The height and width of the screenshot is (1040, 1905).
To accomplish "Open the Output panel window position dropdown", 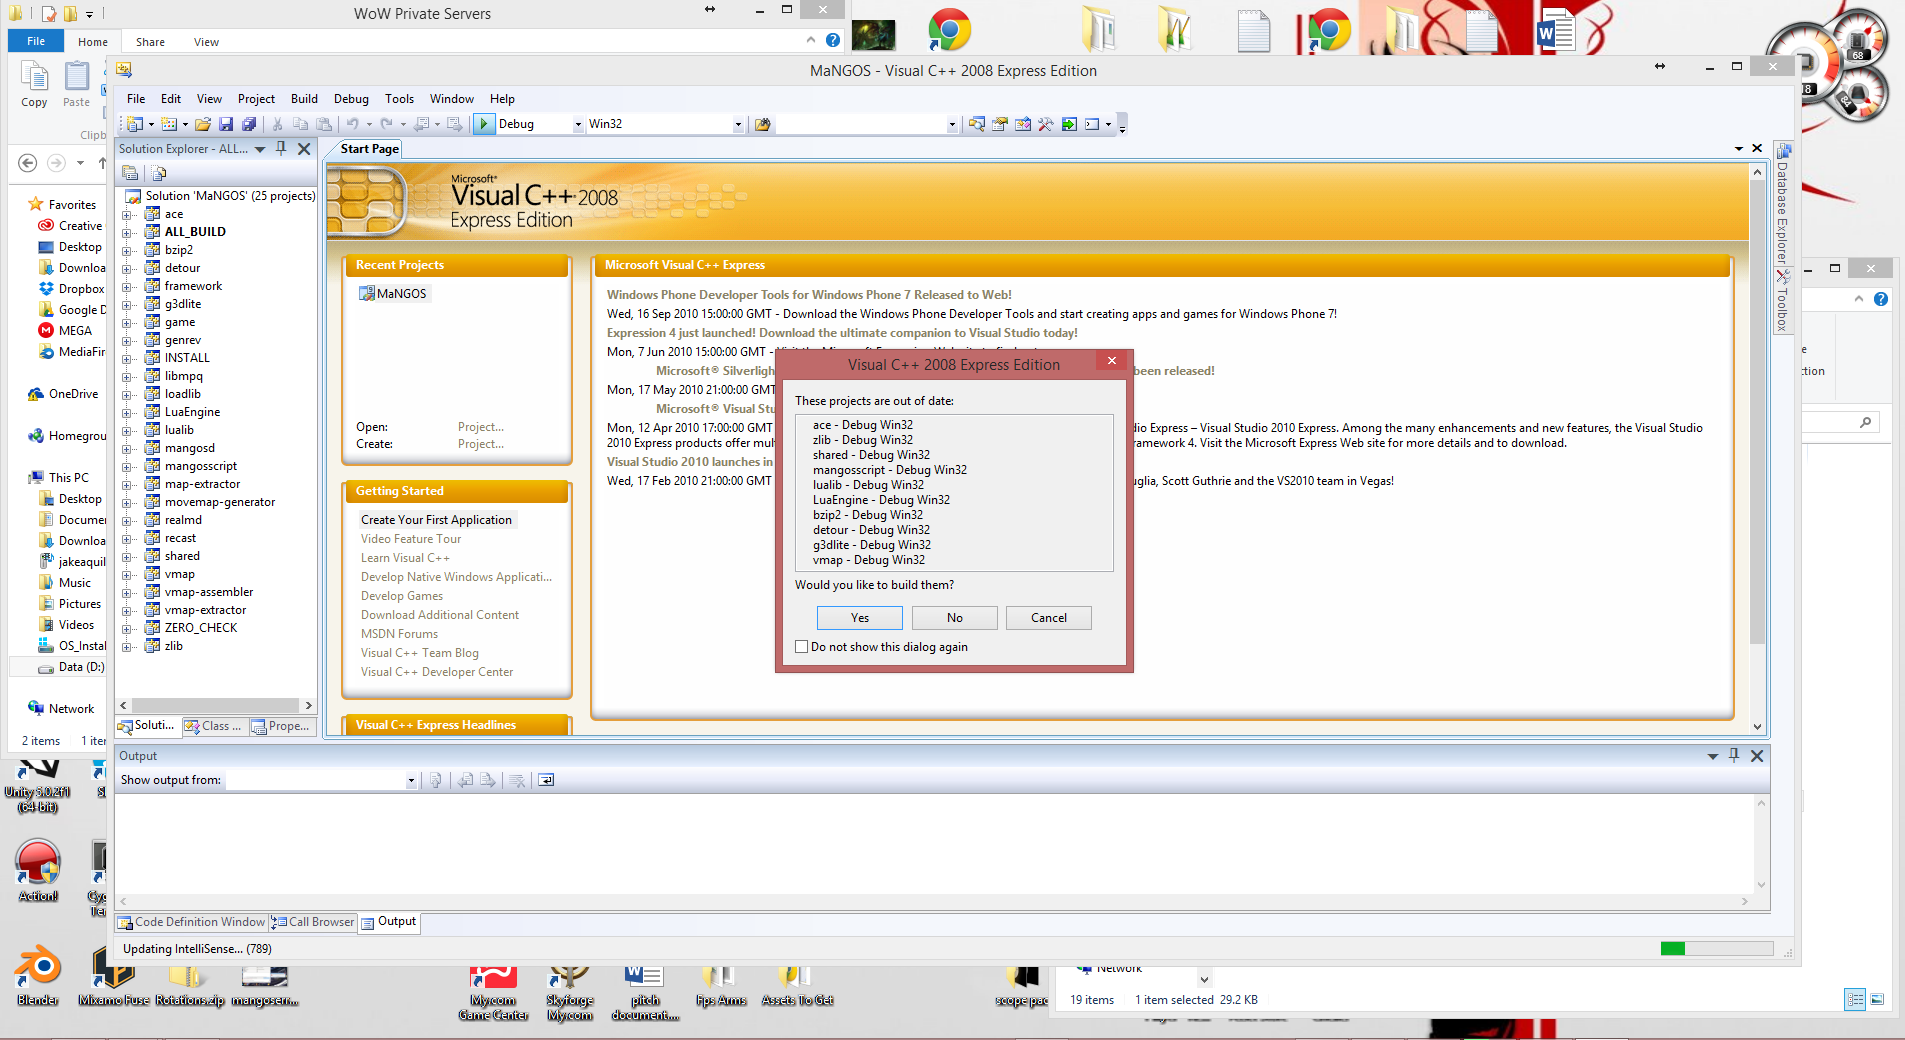I will (1713, 756).
